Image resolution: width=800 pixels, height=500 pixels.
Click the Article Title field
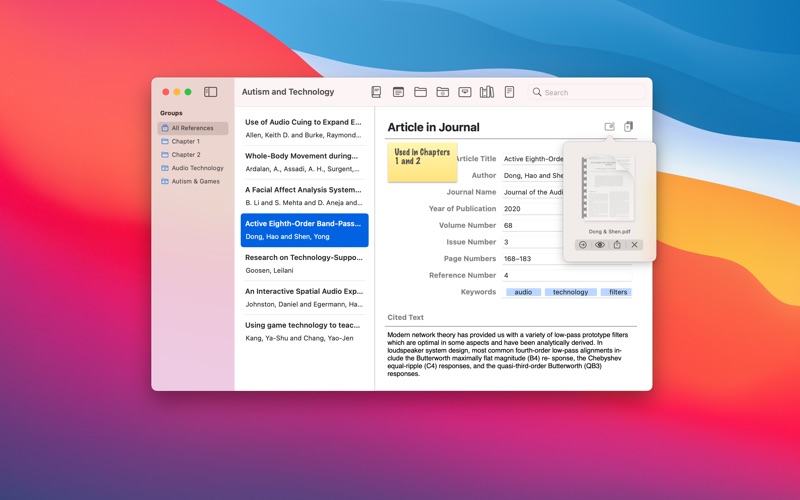[x=533, y=159]
